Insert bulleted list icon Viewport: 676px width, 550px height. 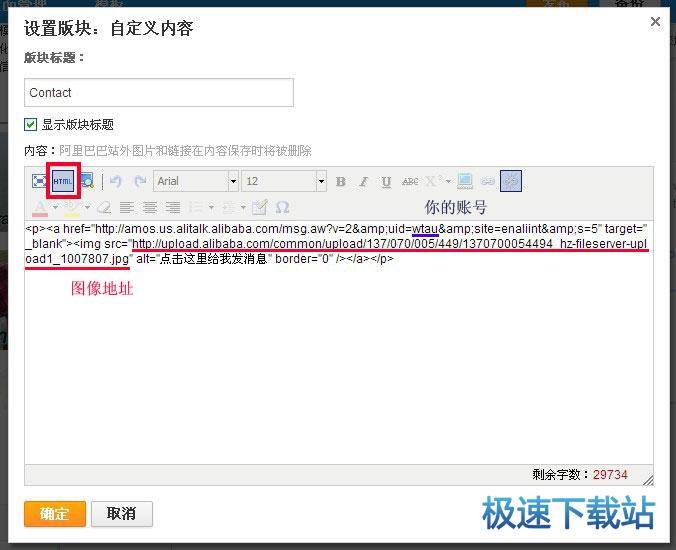[x=196, y=208]
